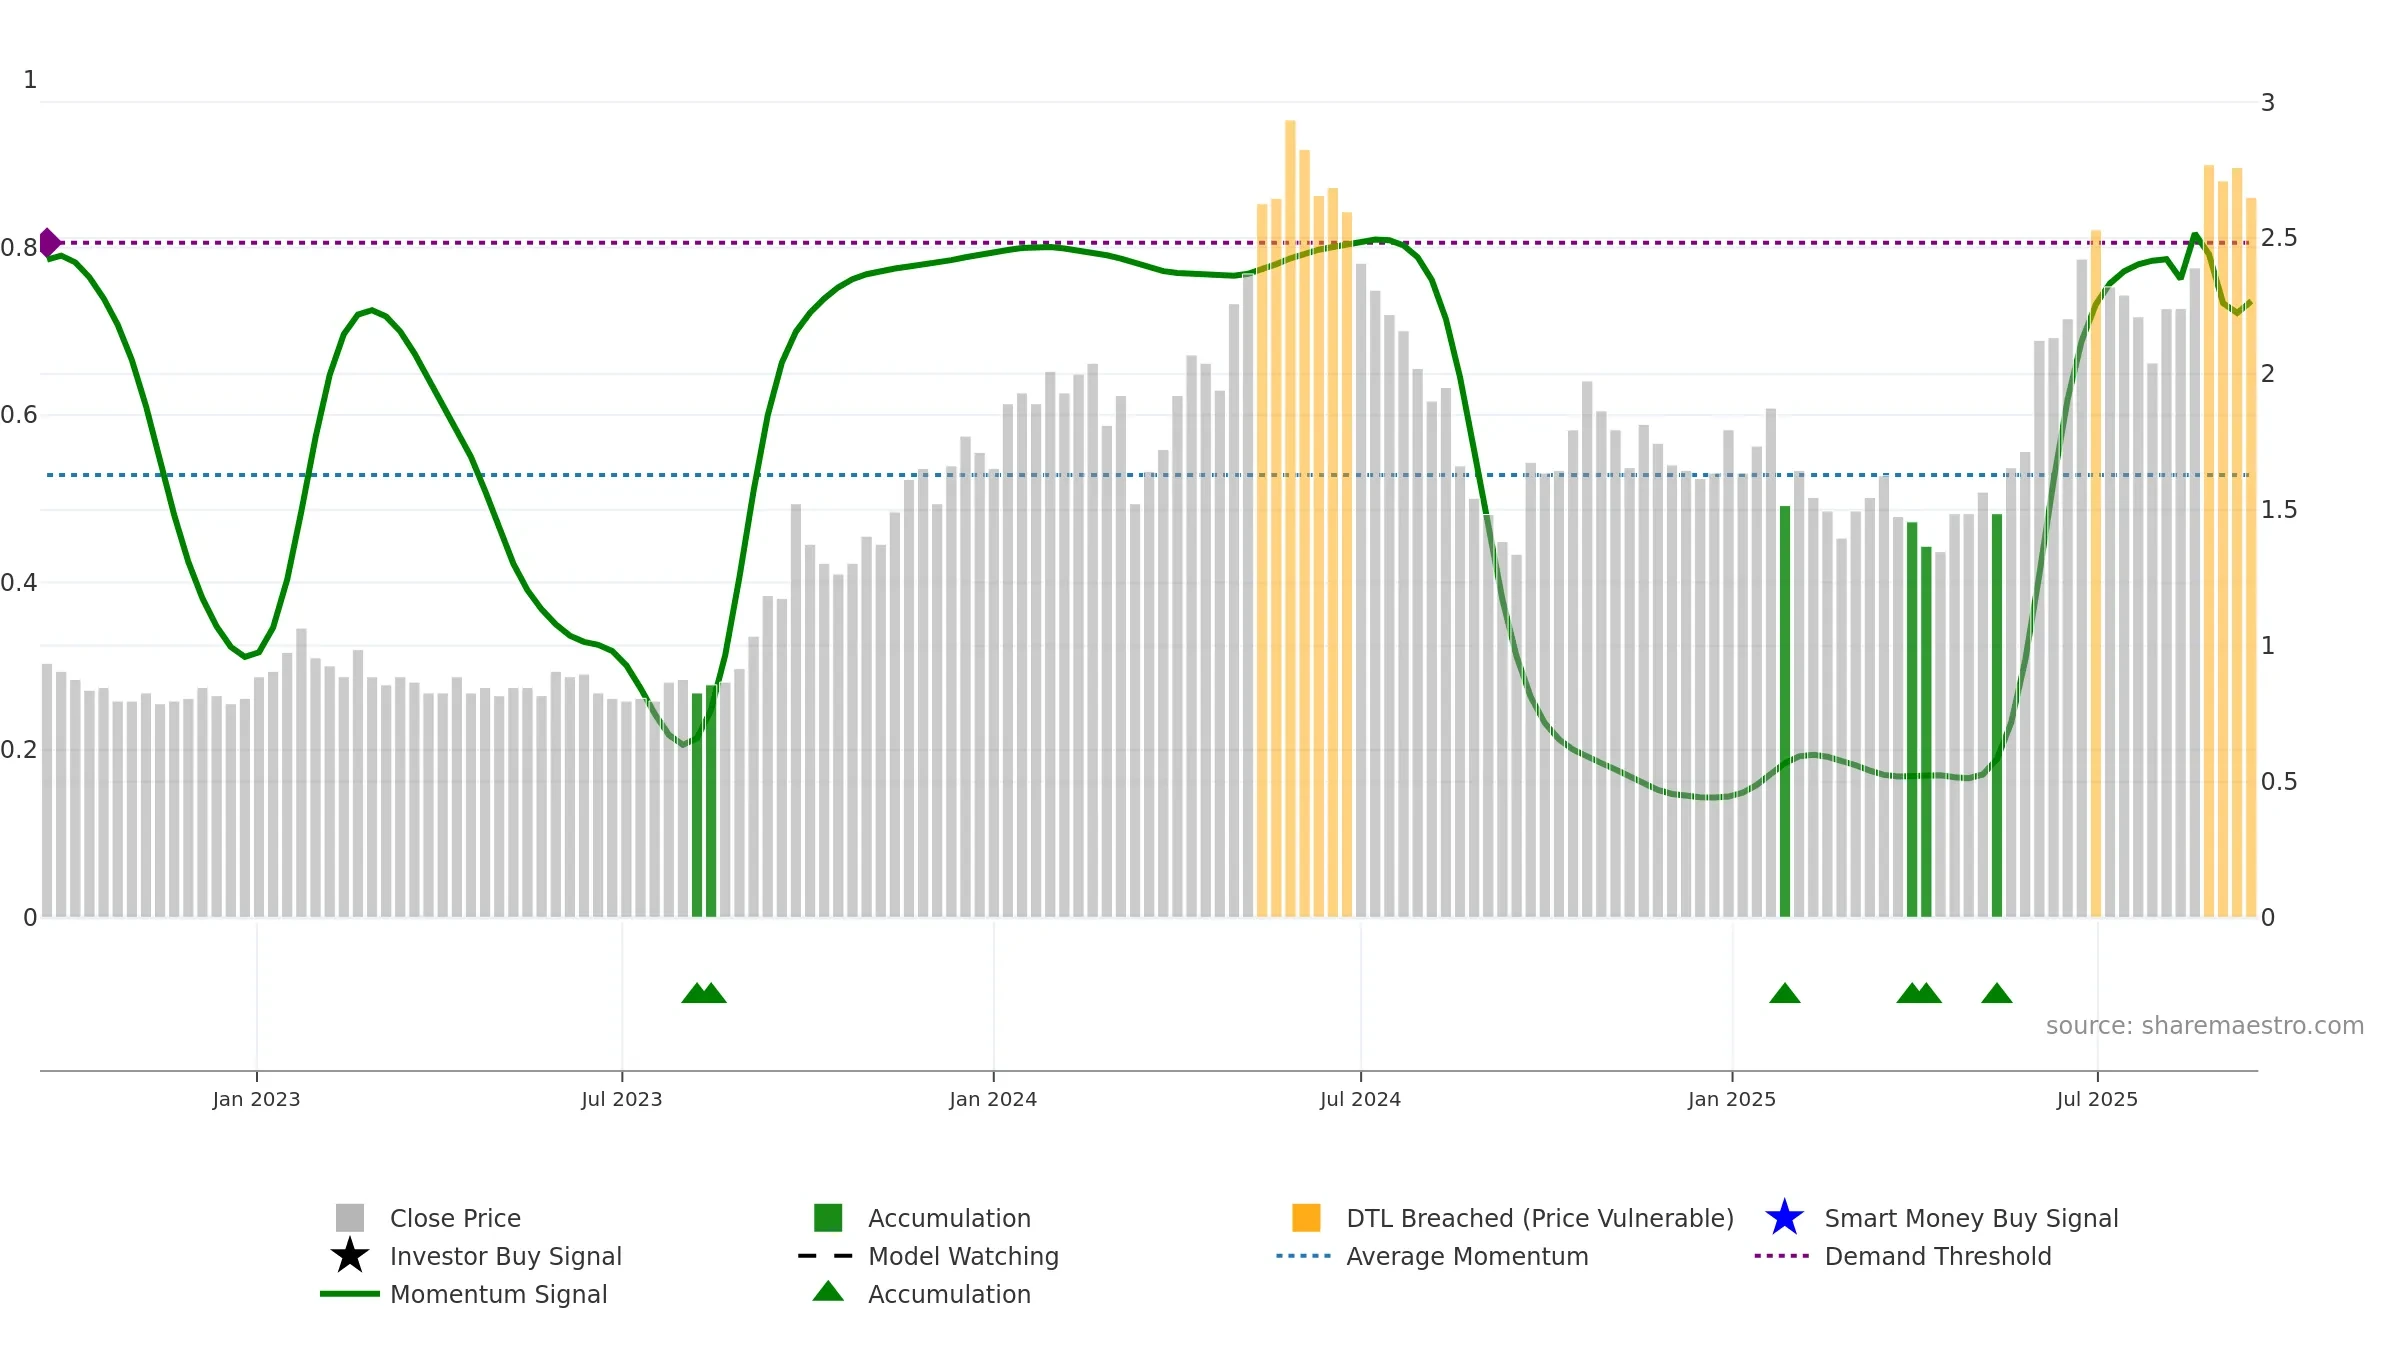Click the black Investor Buy Signal star icon
This screenshot has width=2400, height=1350.
coord(350,1256)
